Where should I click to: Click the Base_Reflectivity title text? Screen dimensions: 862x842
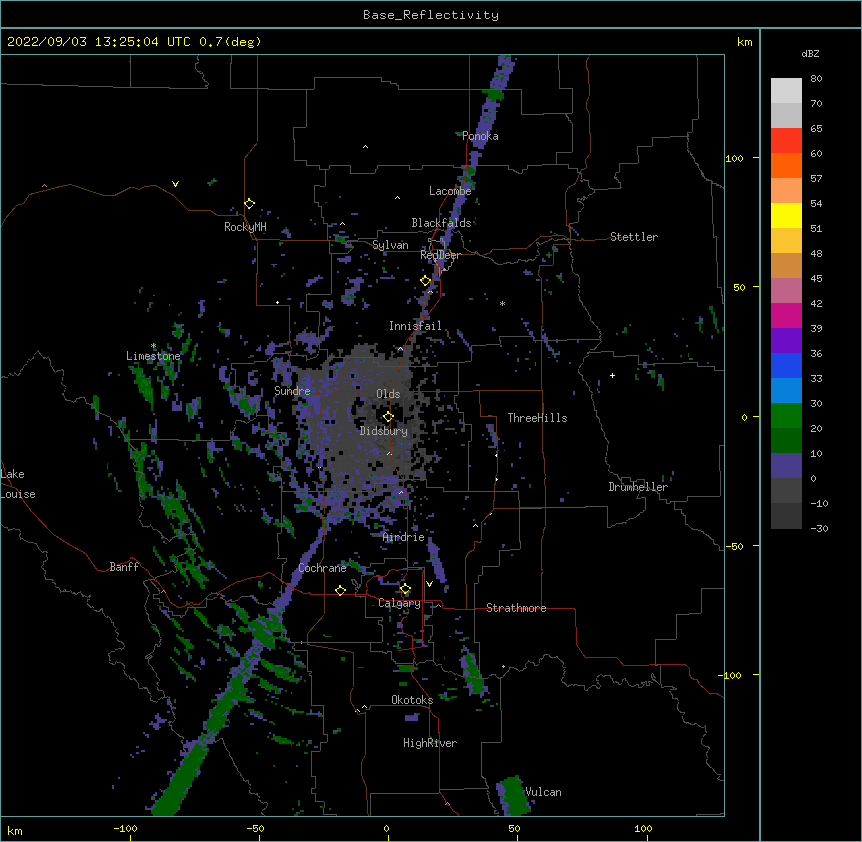point(430,15)
